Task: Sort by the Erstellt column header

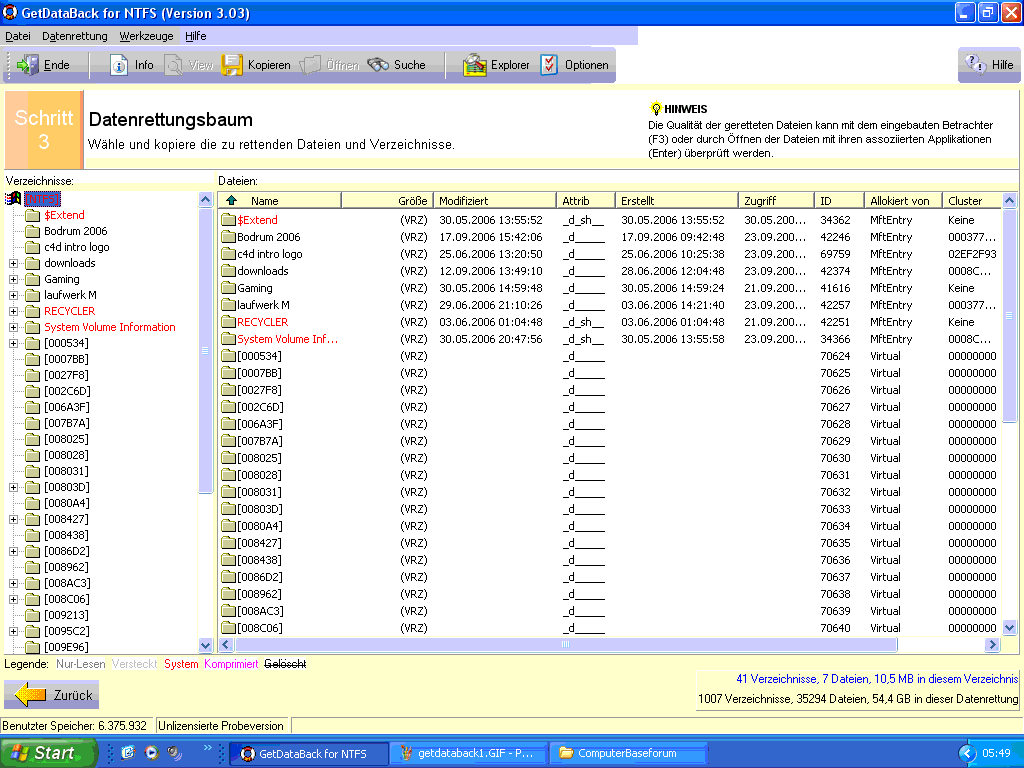Action: coord(676,200)
